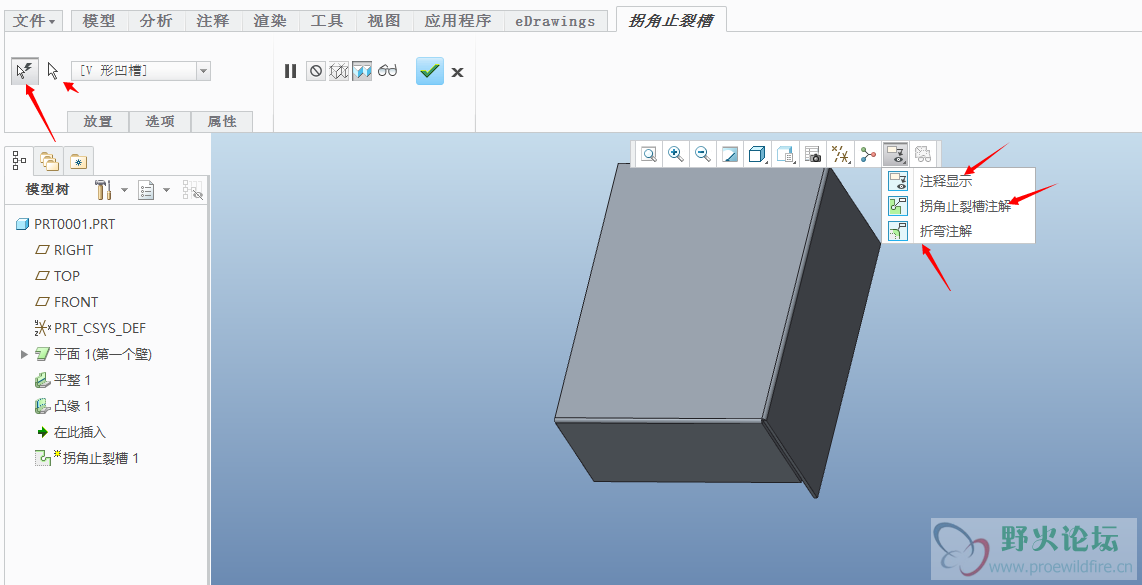Switch to the 视图 ribbon tab
Screen dimensions: 1142x585
384,21
